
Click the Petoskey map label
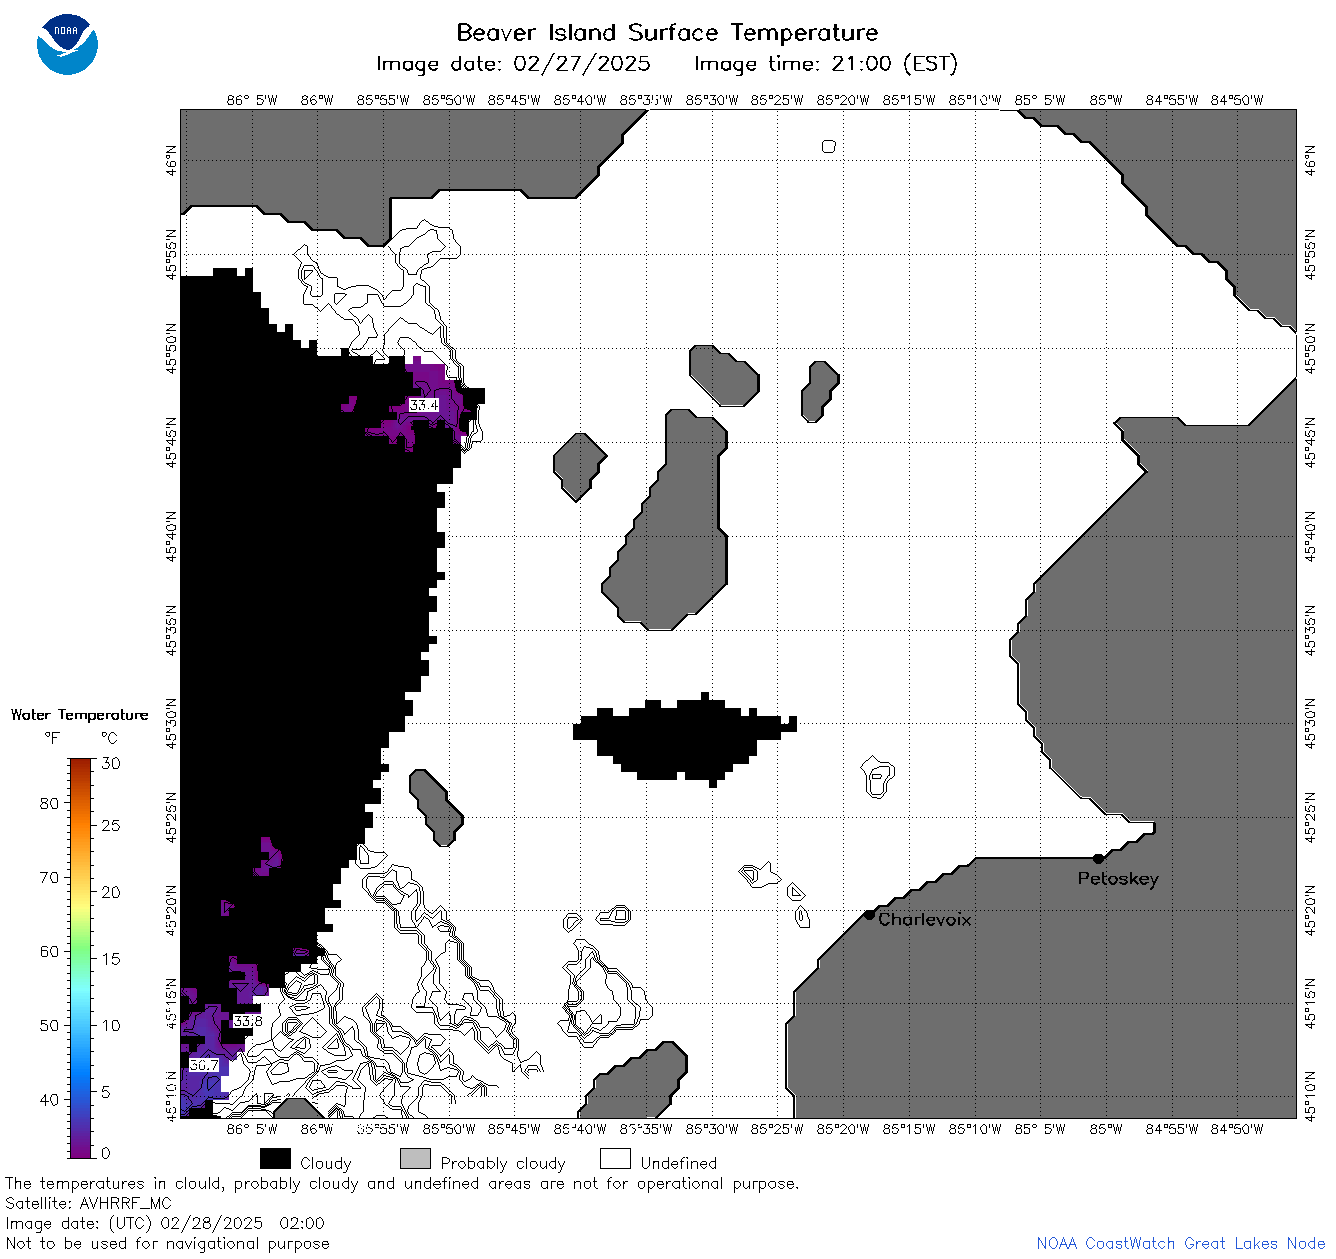pyautogui.click(x=1118, y=879)
